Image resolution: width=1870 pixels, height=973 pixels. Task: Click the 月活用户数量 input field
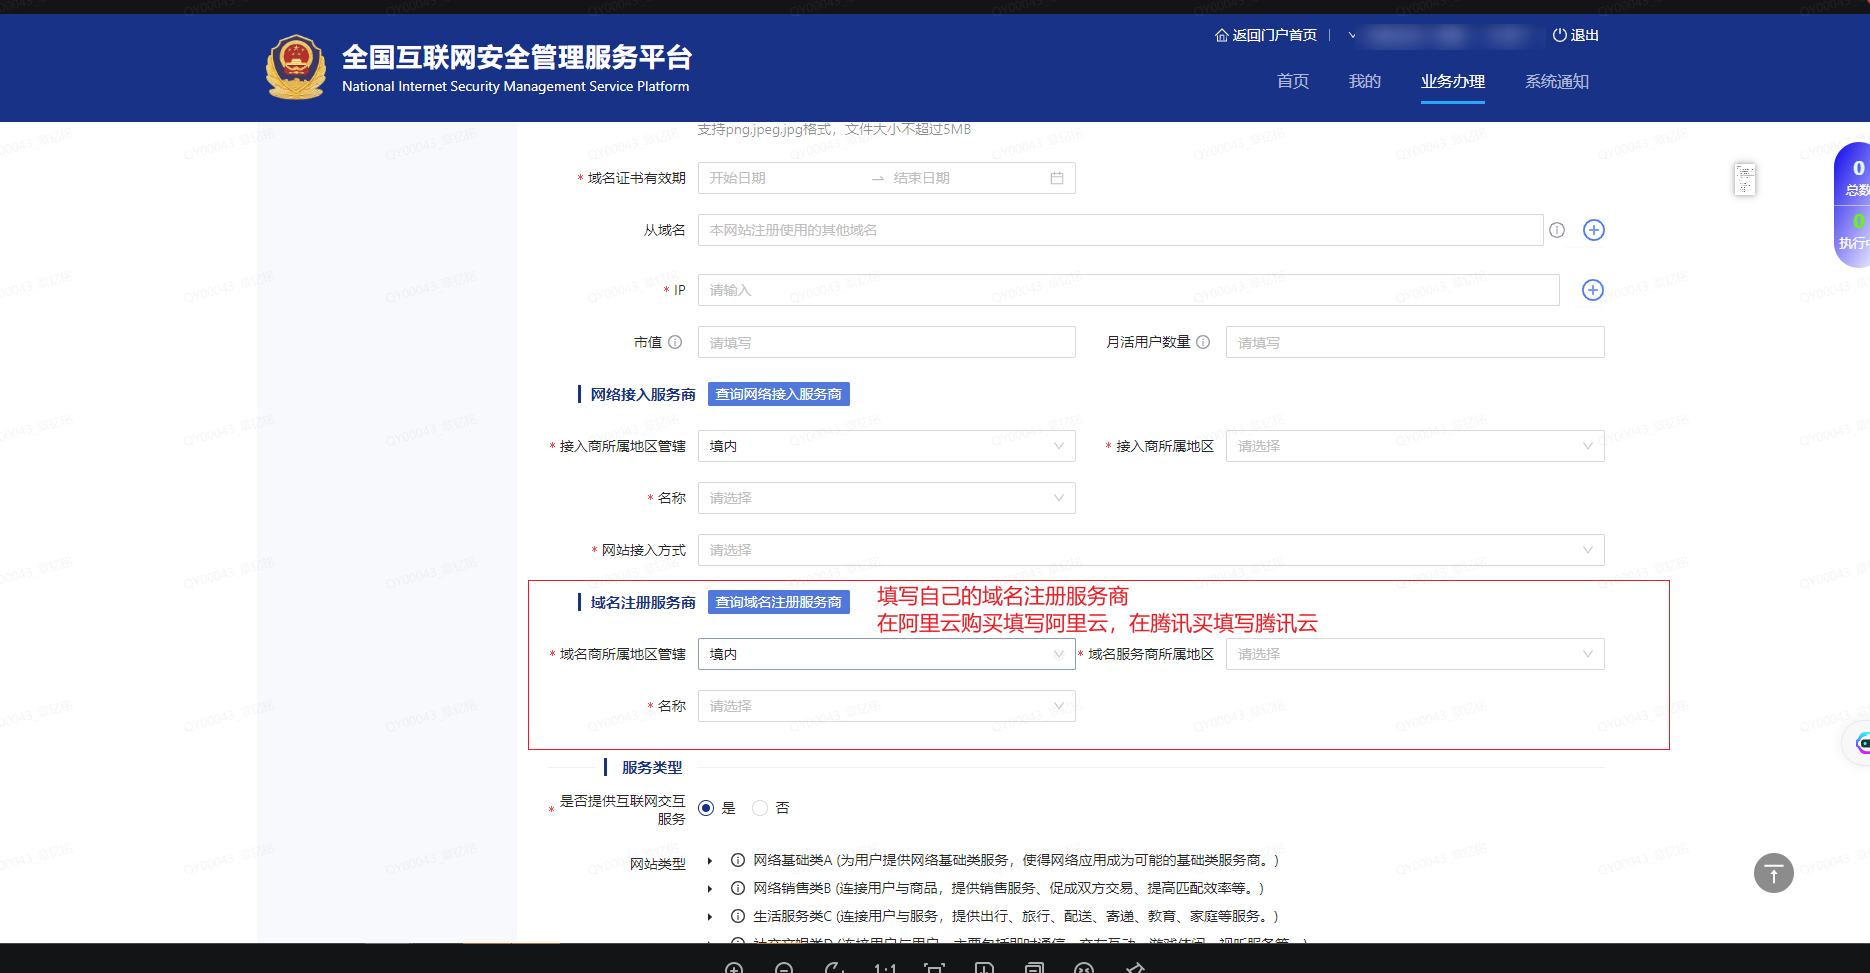pyautogui.click(x=1414, y=342)
